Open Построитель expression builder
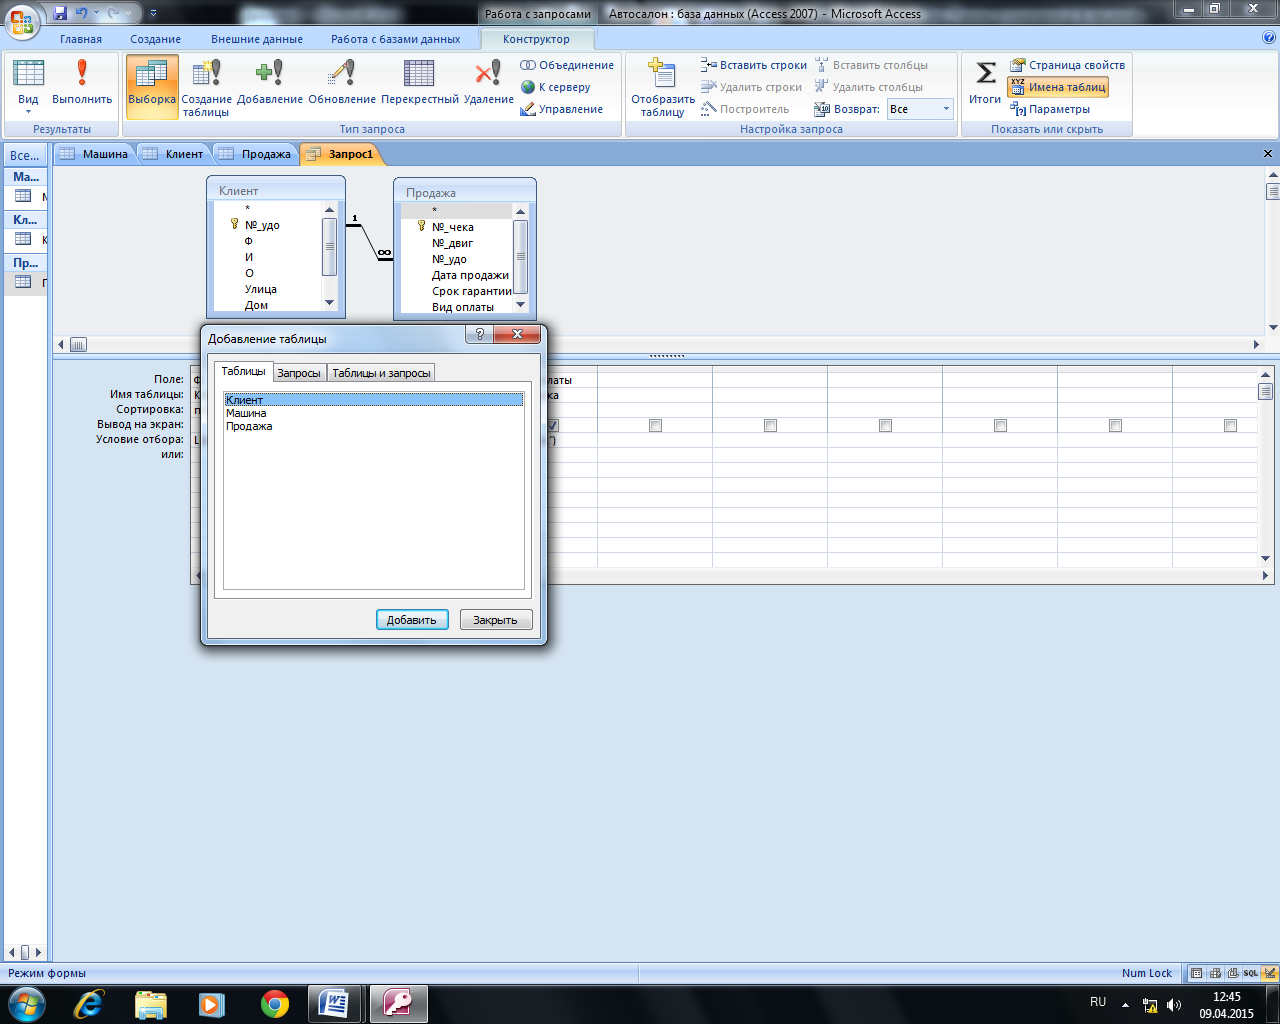The width and height of the screenshot is (1280, 1024). 745,109
